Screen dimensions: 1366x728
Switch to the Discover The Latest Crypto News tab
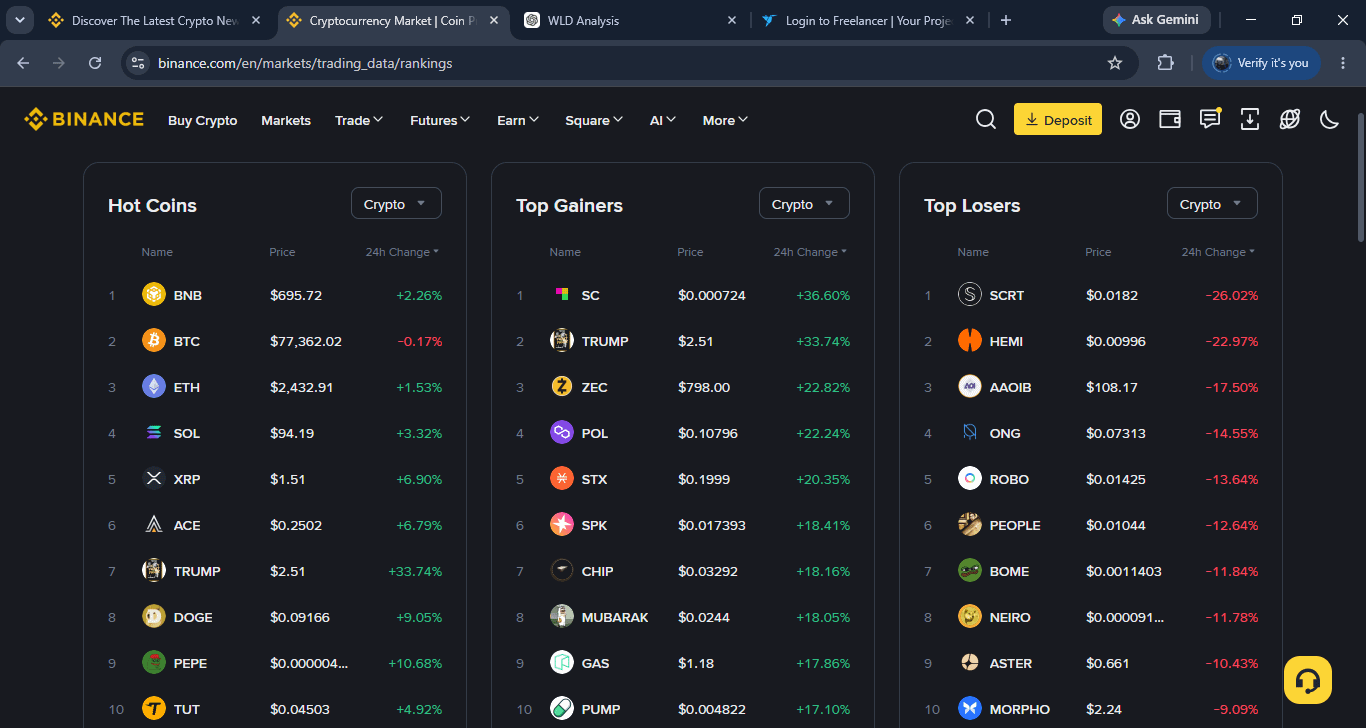coord(156,20)
